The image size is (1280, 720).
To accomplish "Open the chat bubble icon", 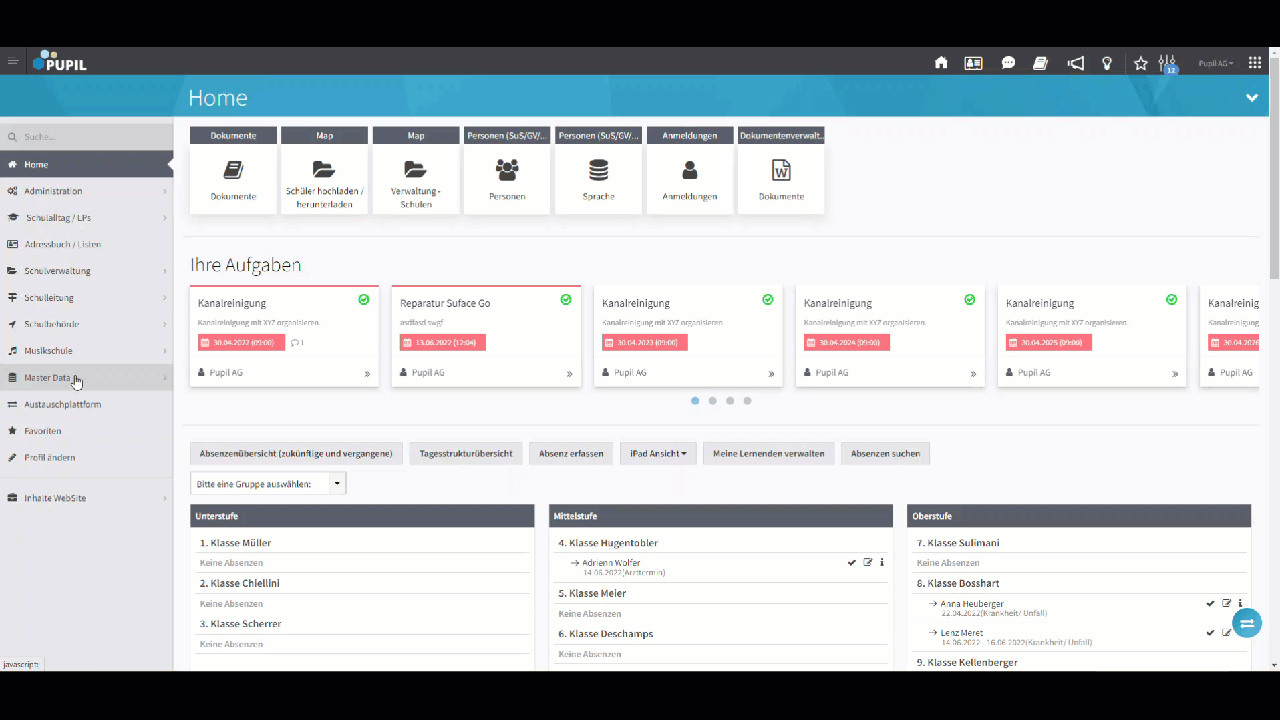I will 1008,62.
